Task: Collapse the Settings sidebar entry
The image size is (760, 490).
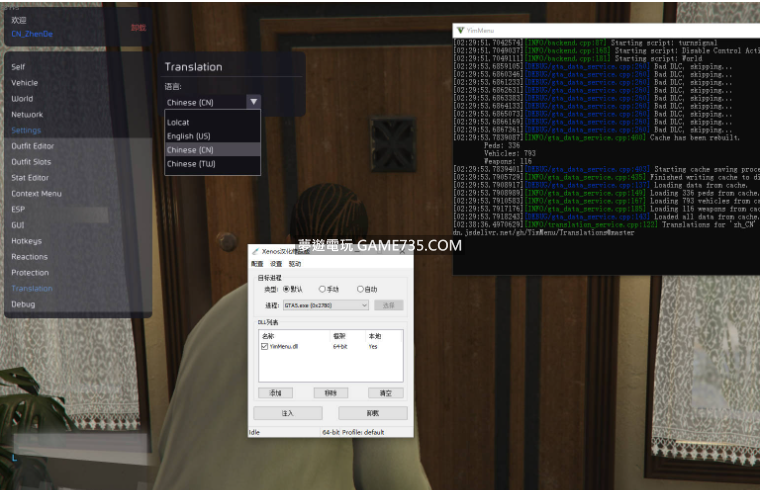Action: click(26, 130)
